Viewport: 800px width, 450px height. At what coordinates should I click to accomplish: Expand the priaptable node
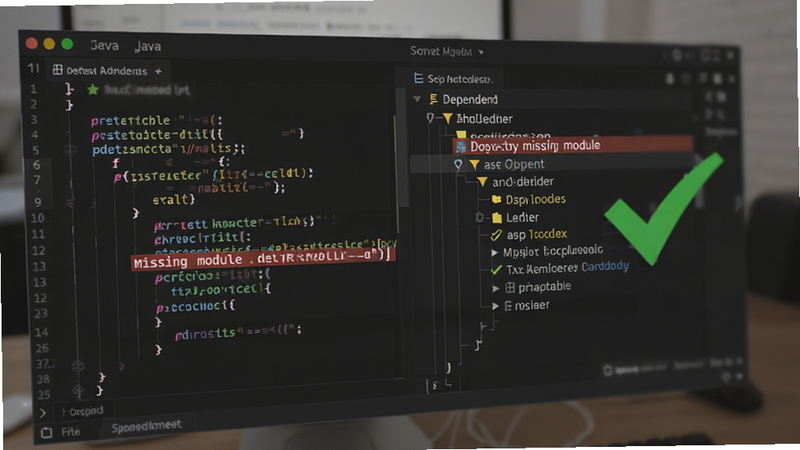495,288
